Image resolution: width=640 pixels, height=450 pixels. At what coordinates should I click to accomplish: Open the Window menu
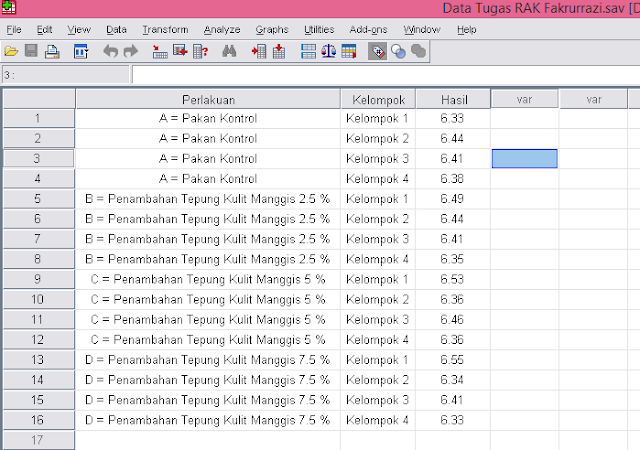422,30
